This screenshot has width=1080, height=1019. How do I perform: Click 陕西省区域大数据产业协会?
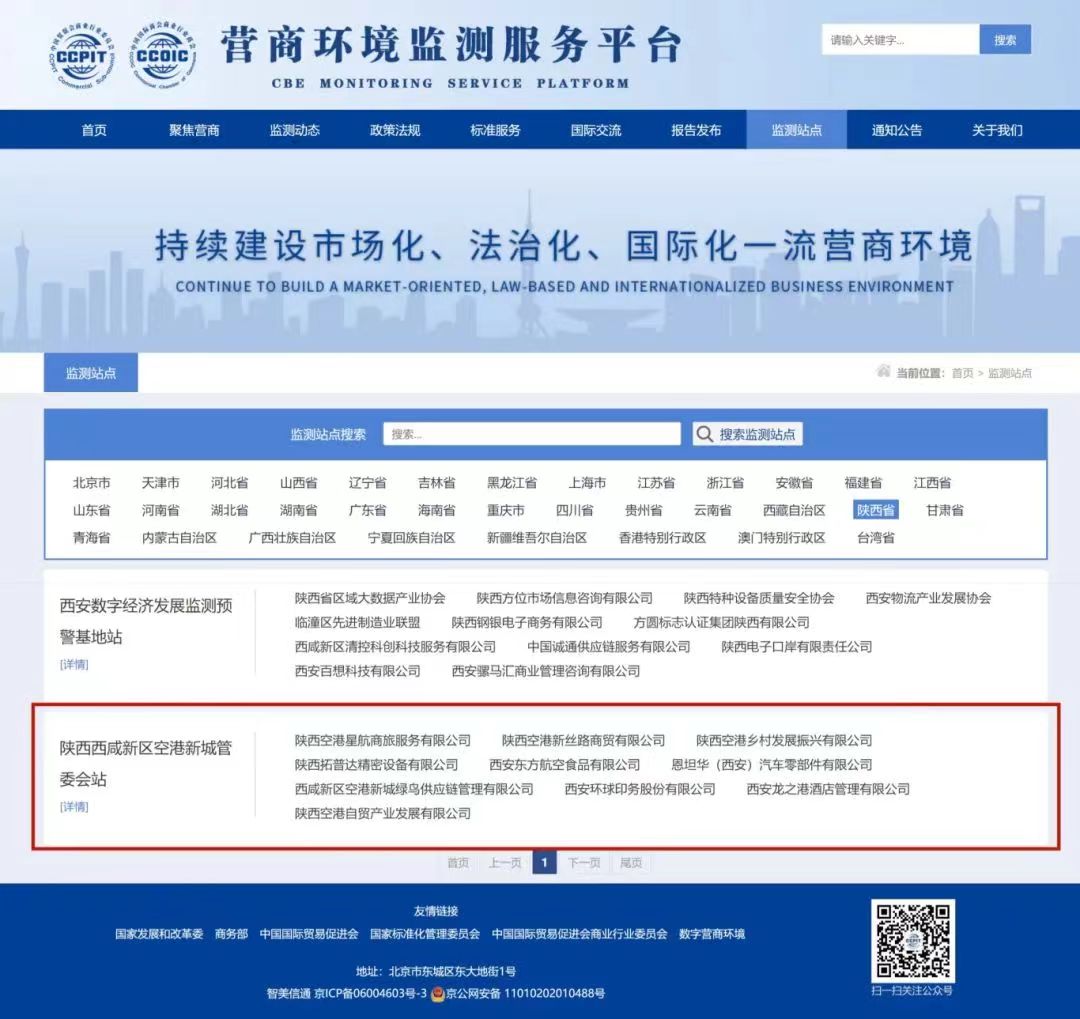point(370,598)
